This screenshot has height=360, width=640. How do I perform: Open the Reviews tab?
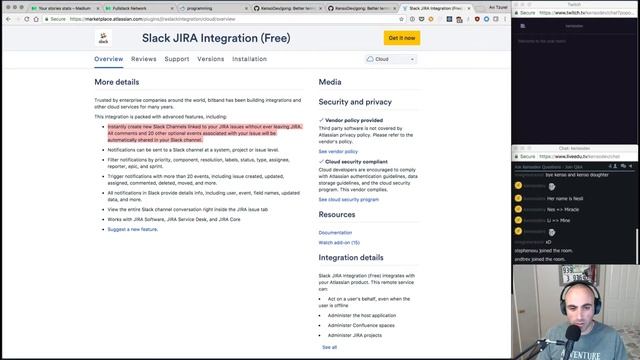point(144,59)
